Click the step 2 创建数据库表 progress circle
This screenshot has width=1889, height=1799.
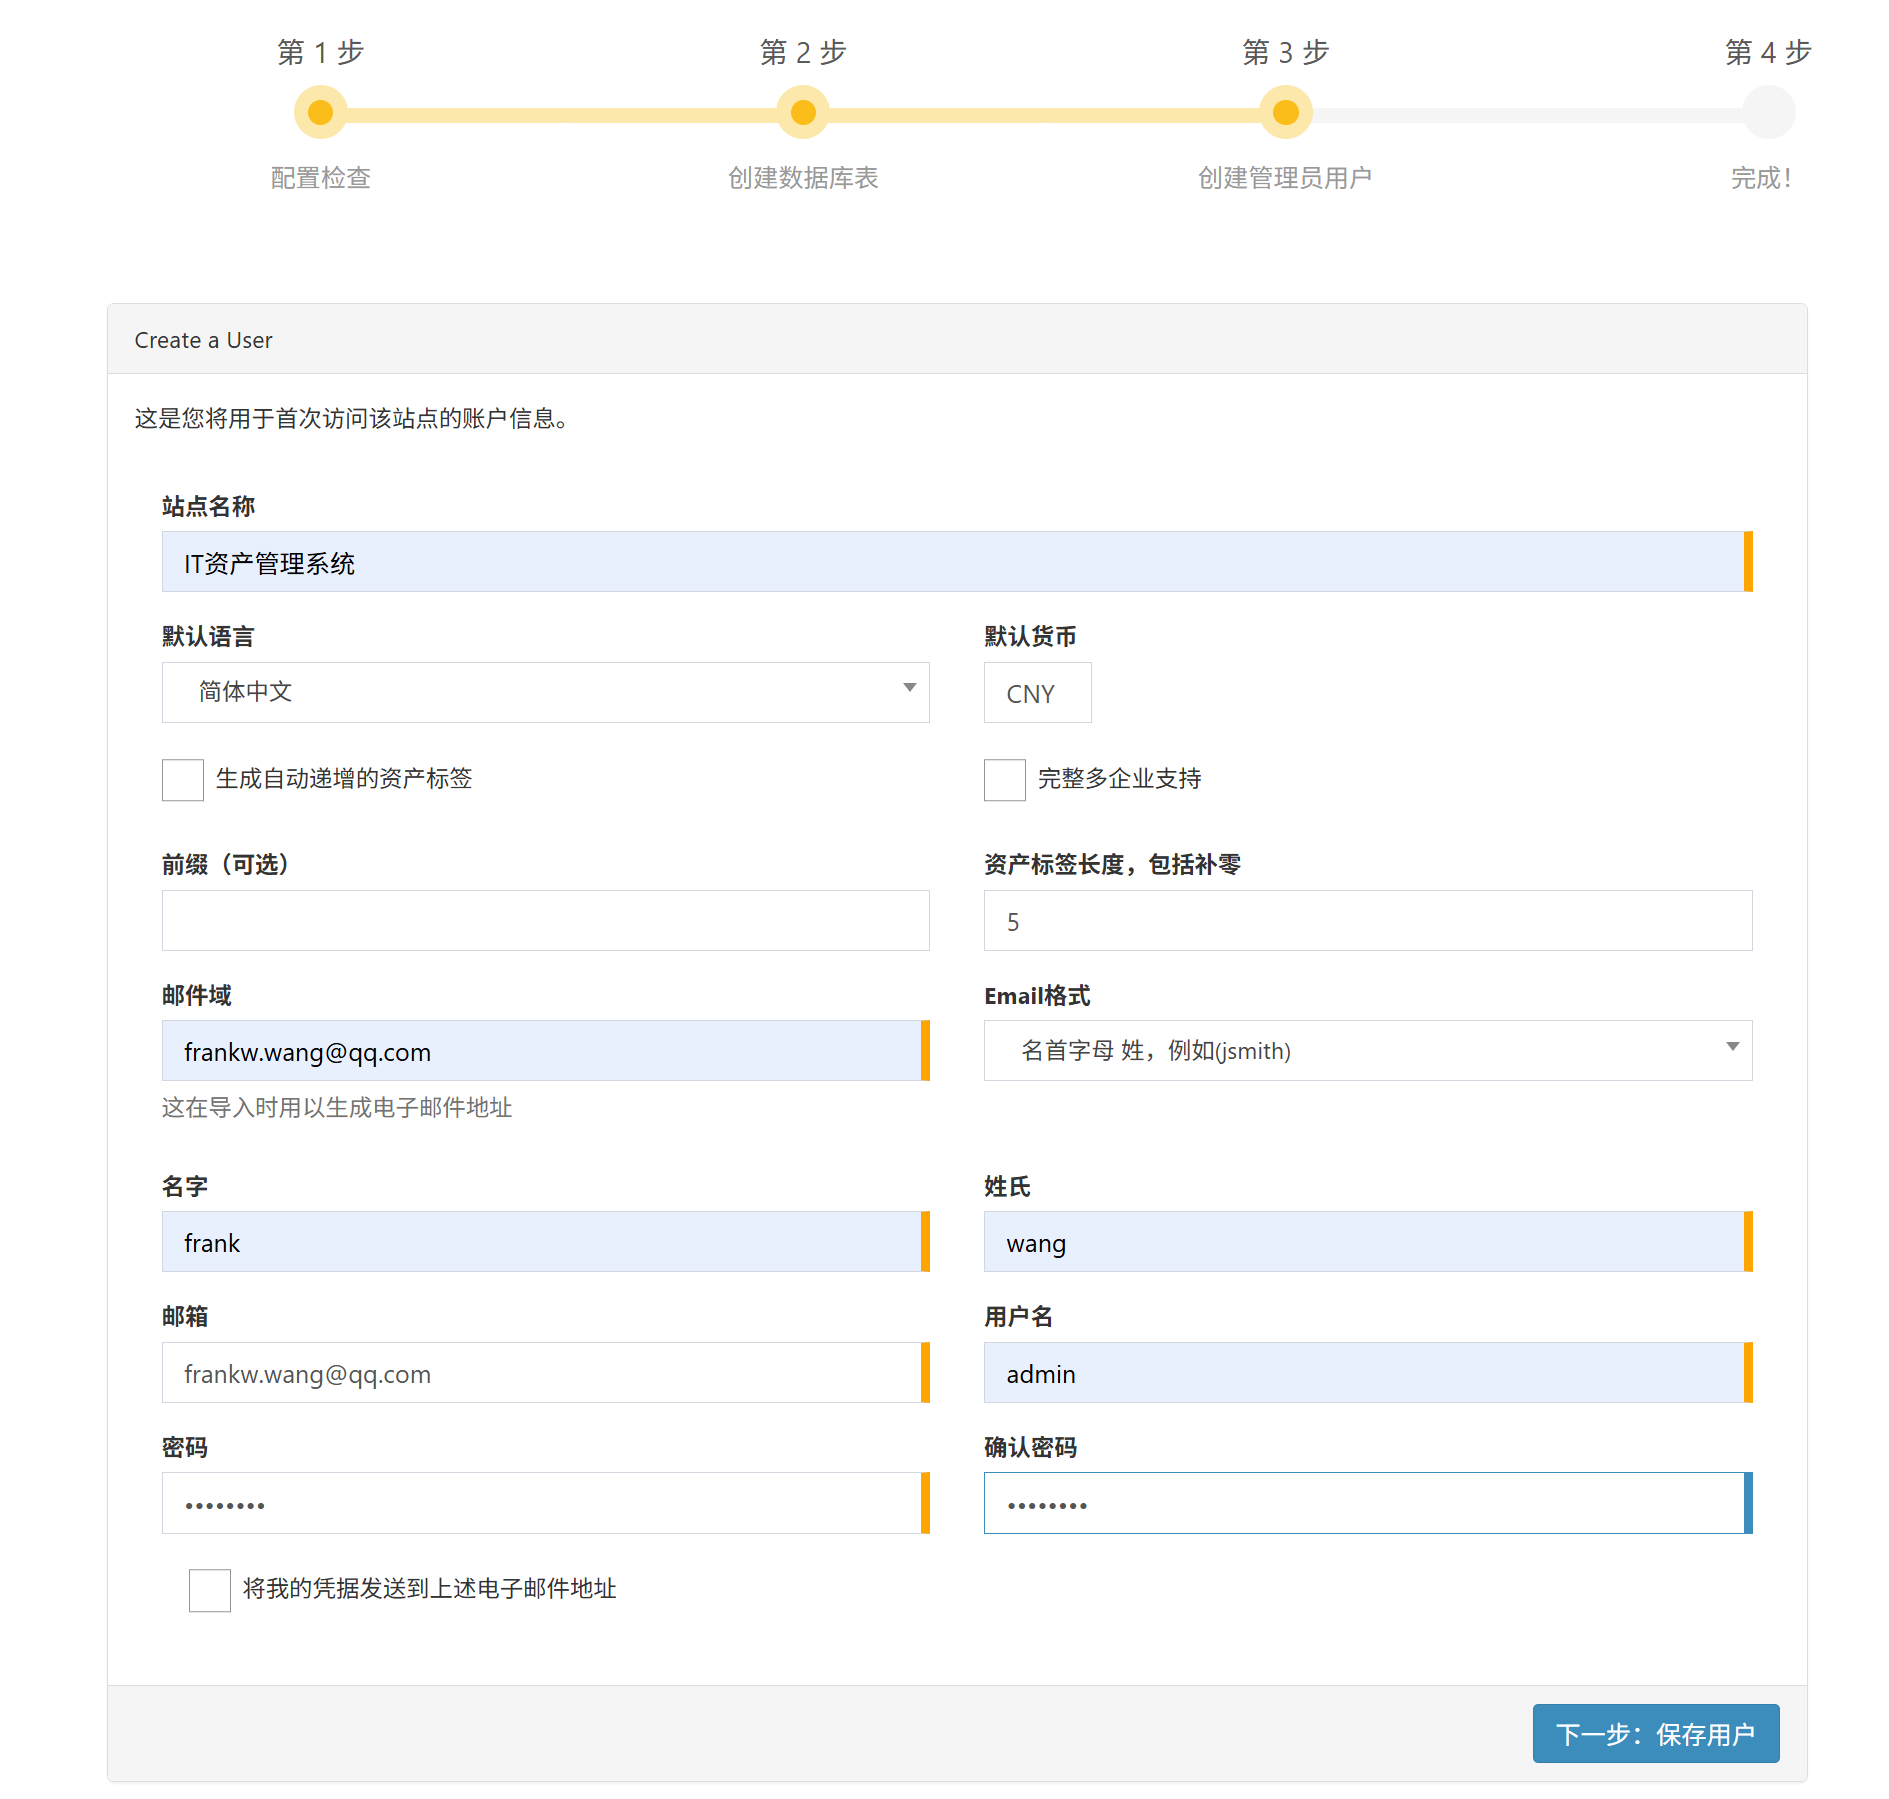tap(802, 112)
